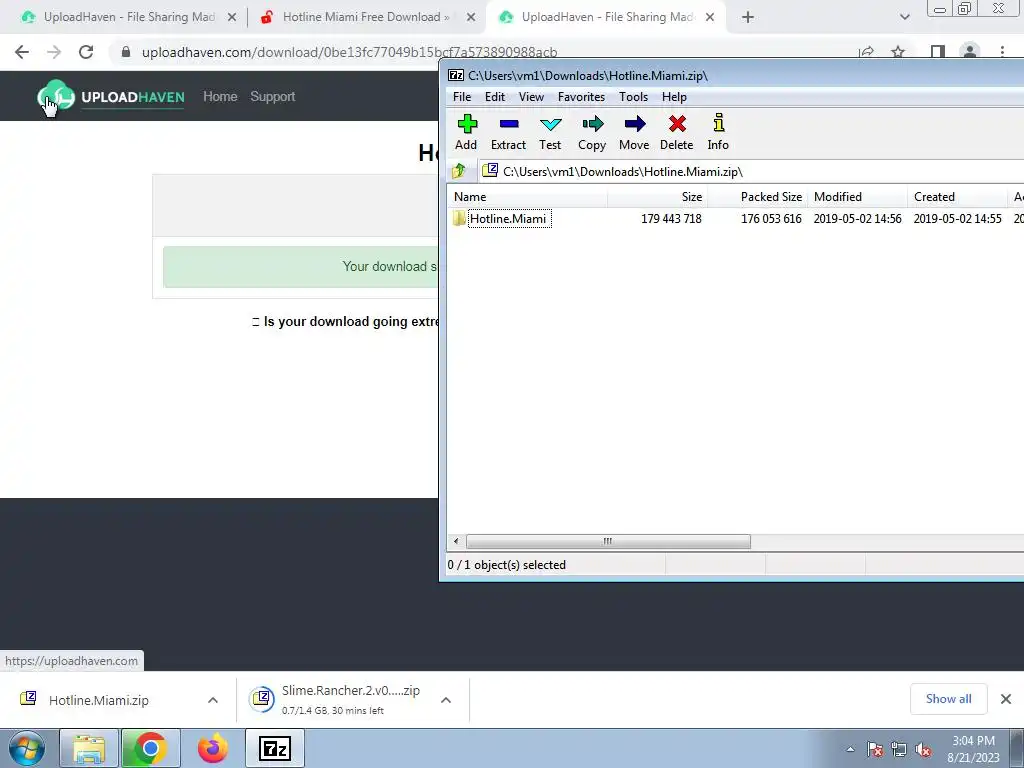Click the uploadhaven.com URL address bar

point(349,52)
